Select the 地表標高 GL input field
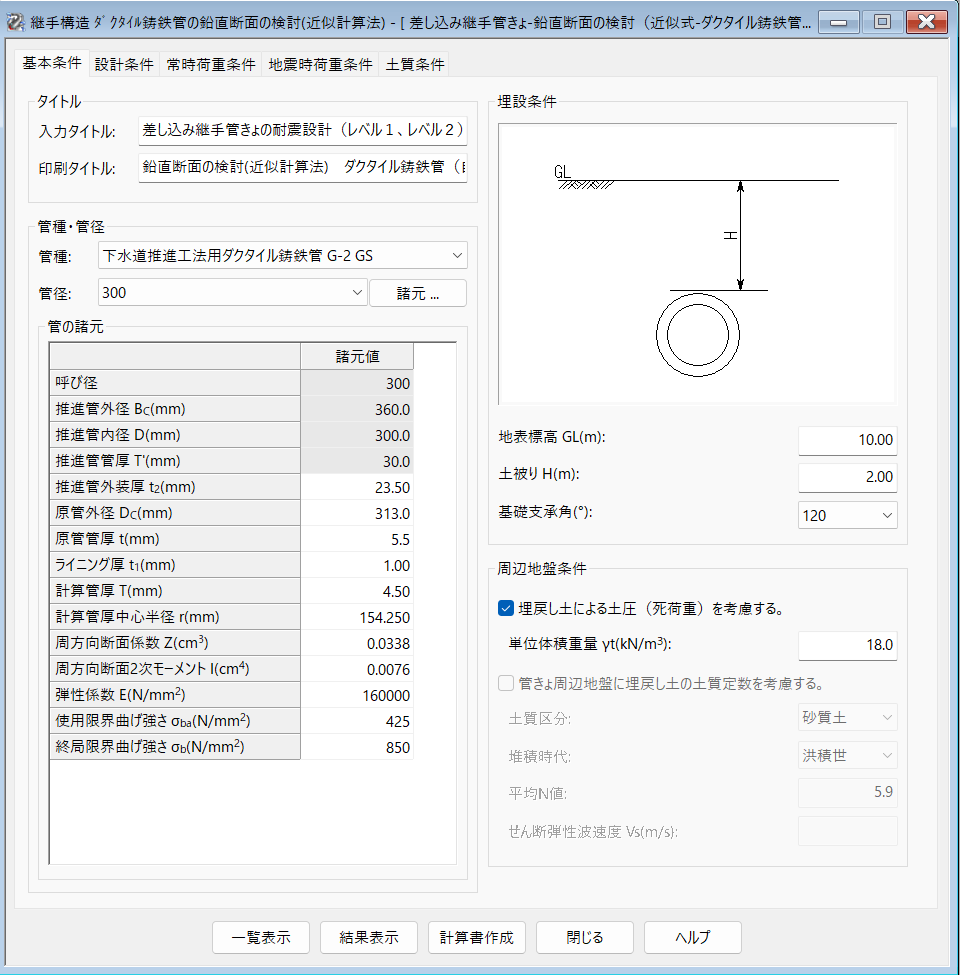 (847, 440)
